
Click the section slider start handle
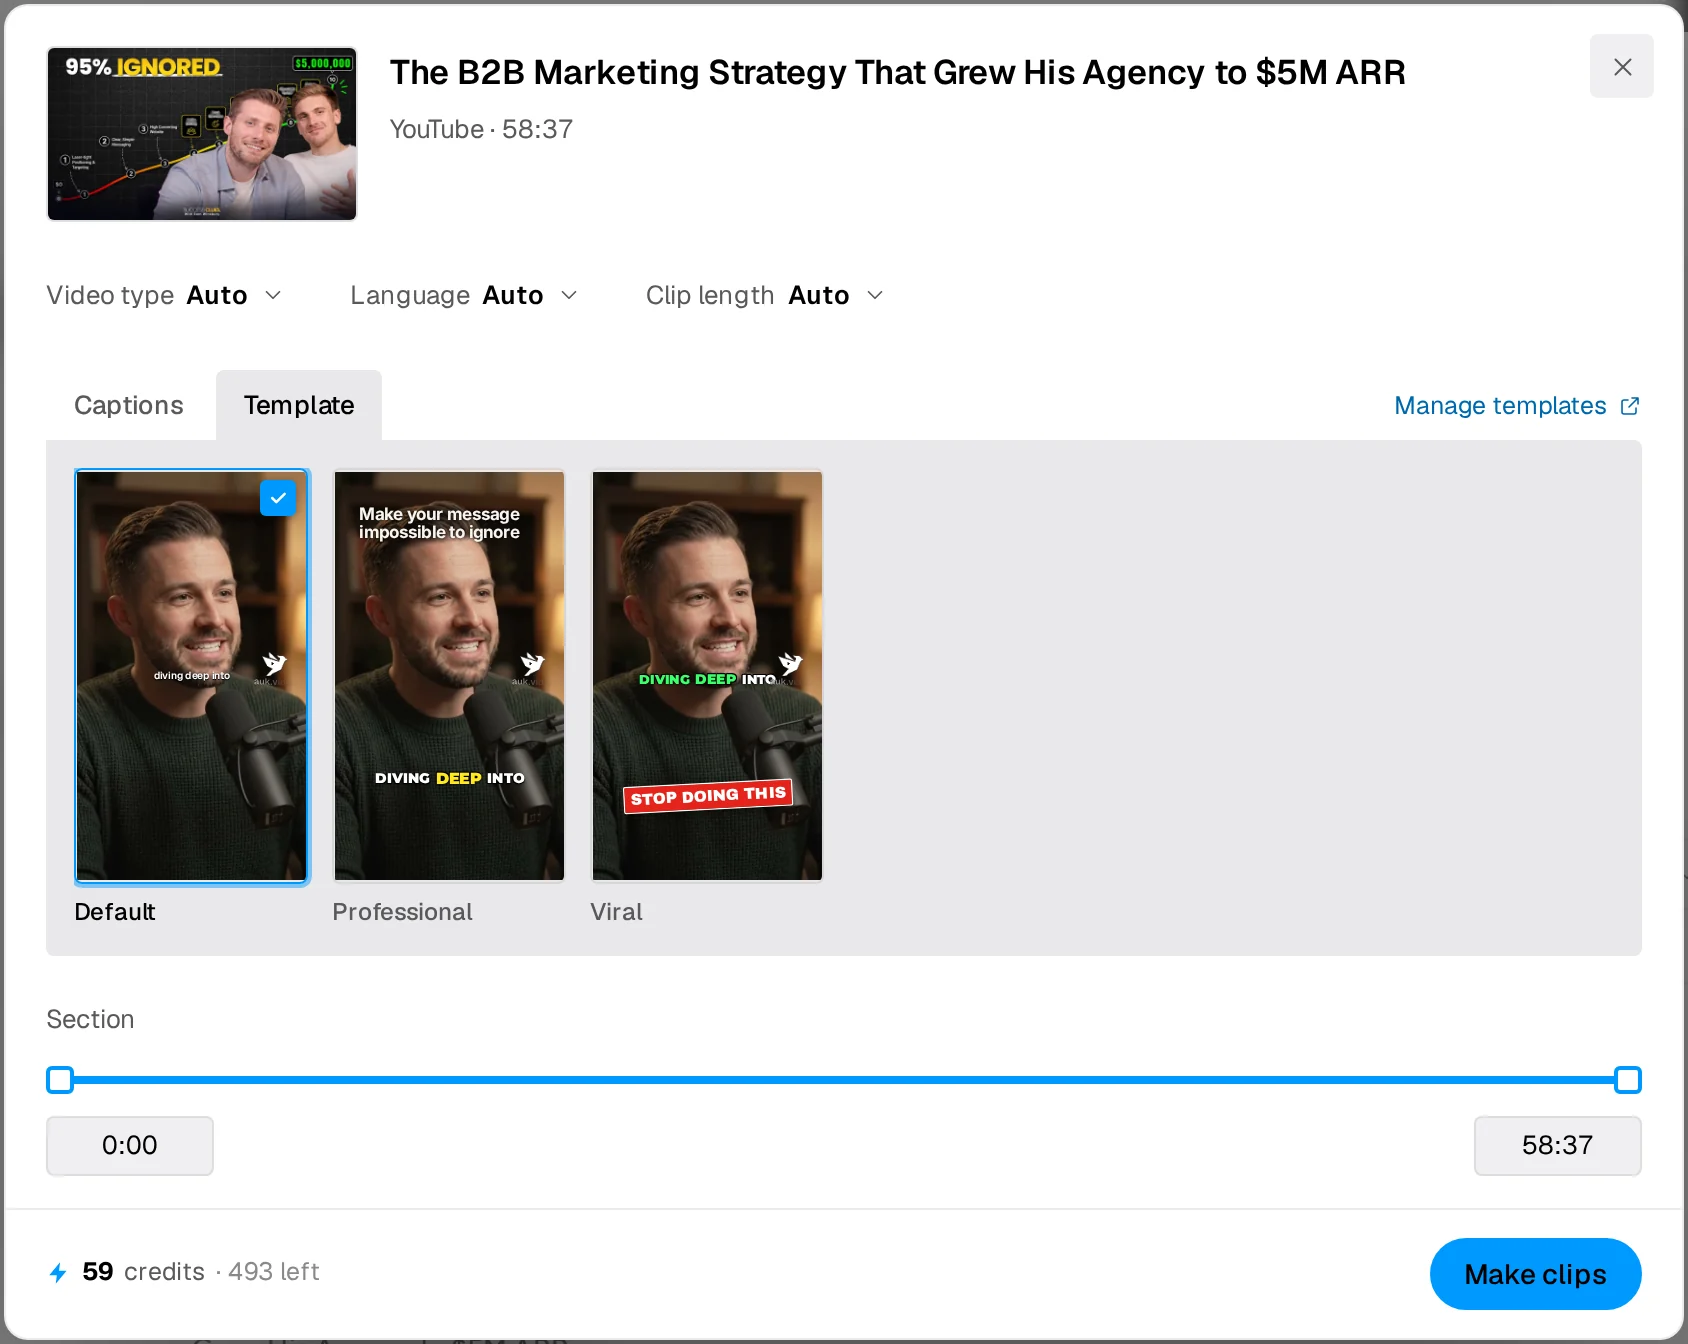pos(60,1080)
